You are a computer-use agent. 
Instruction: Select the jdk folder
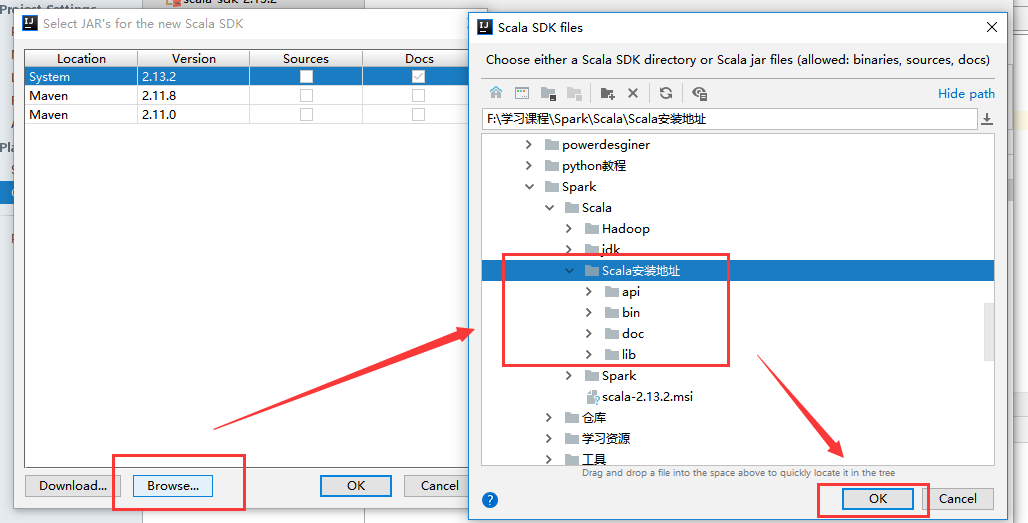(611, 250)
